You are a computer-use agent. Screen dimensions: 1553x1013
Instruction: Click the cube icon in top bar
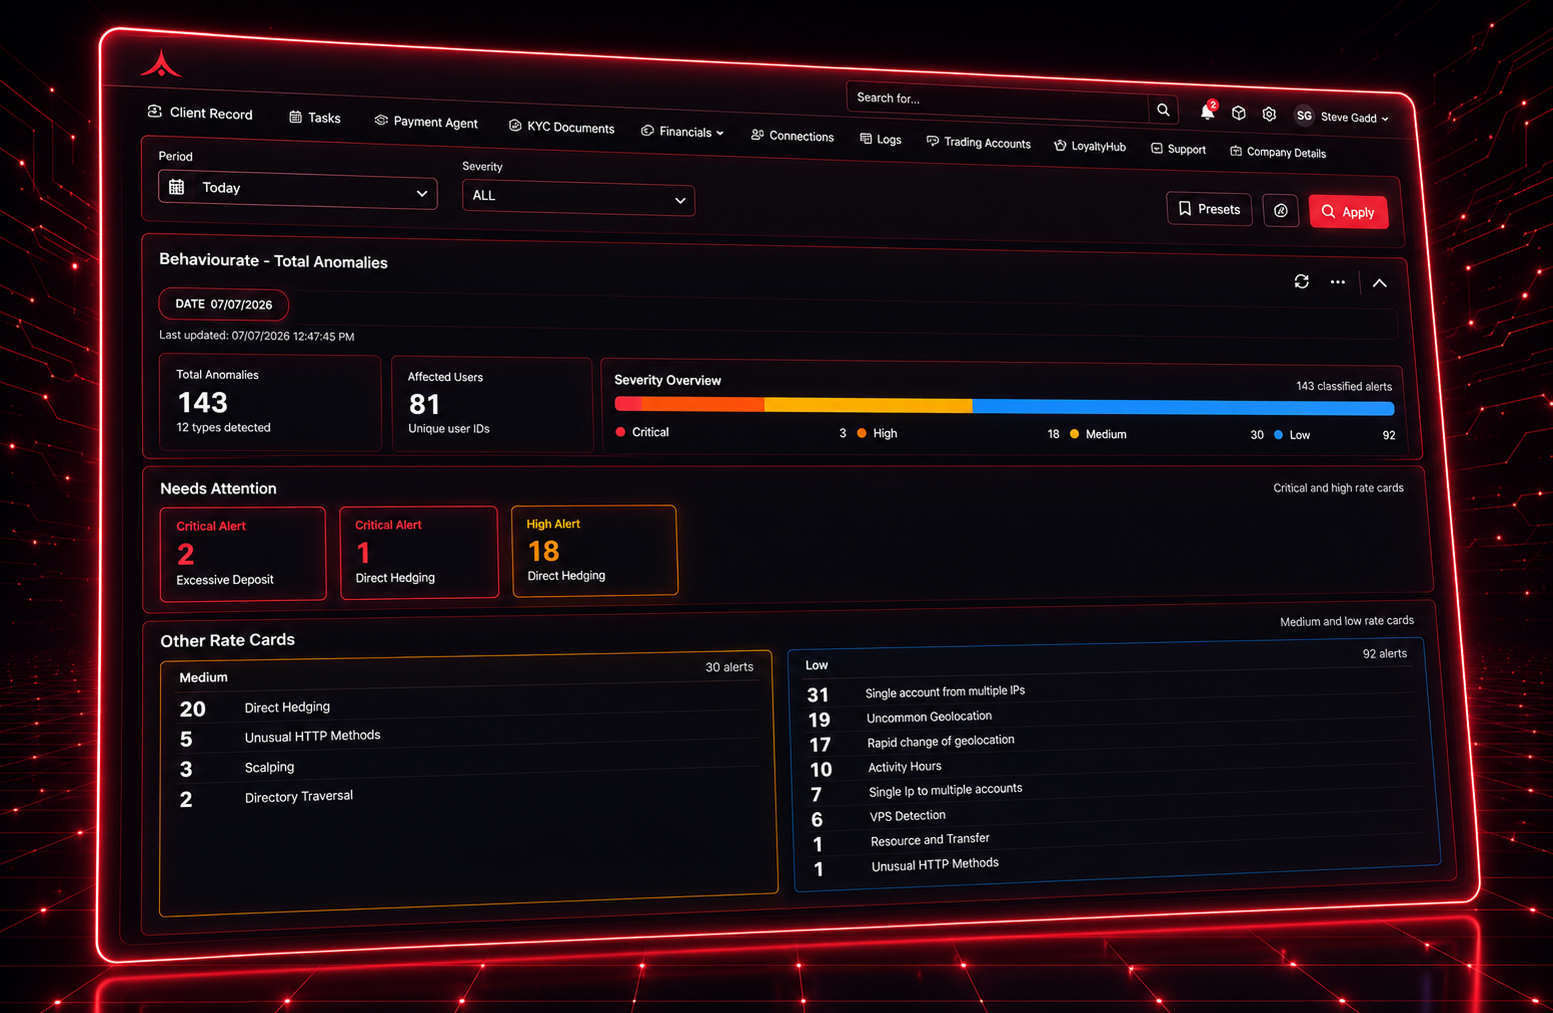(x=1238, y=113)
